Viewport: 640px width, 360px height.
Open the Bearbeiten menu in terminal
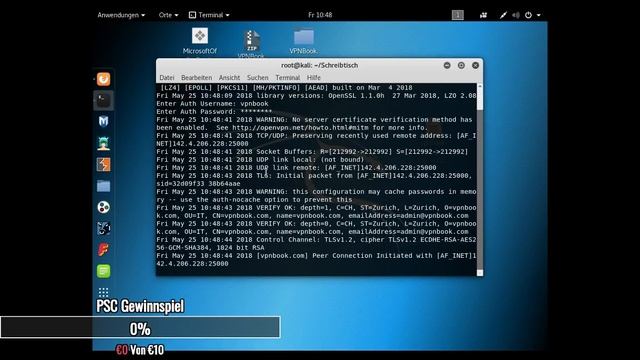196,78
